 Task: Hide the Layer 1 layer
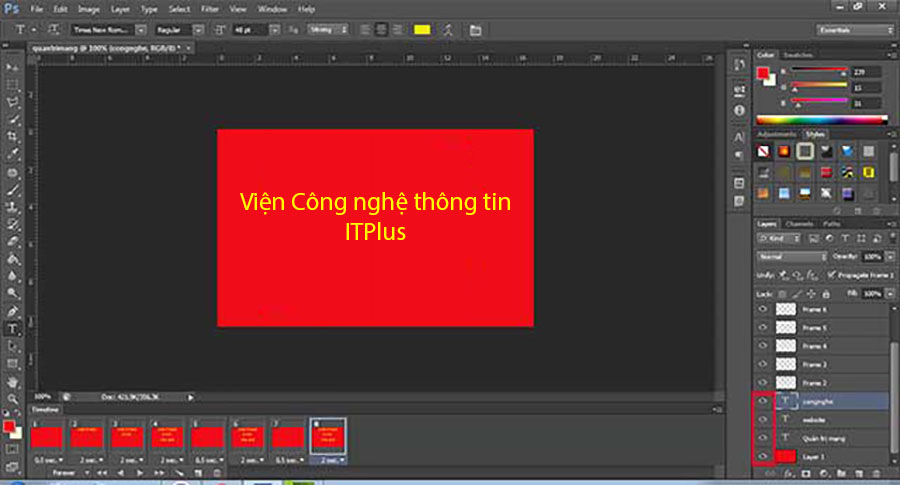pos(762,456)
